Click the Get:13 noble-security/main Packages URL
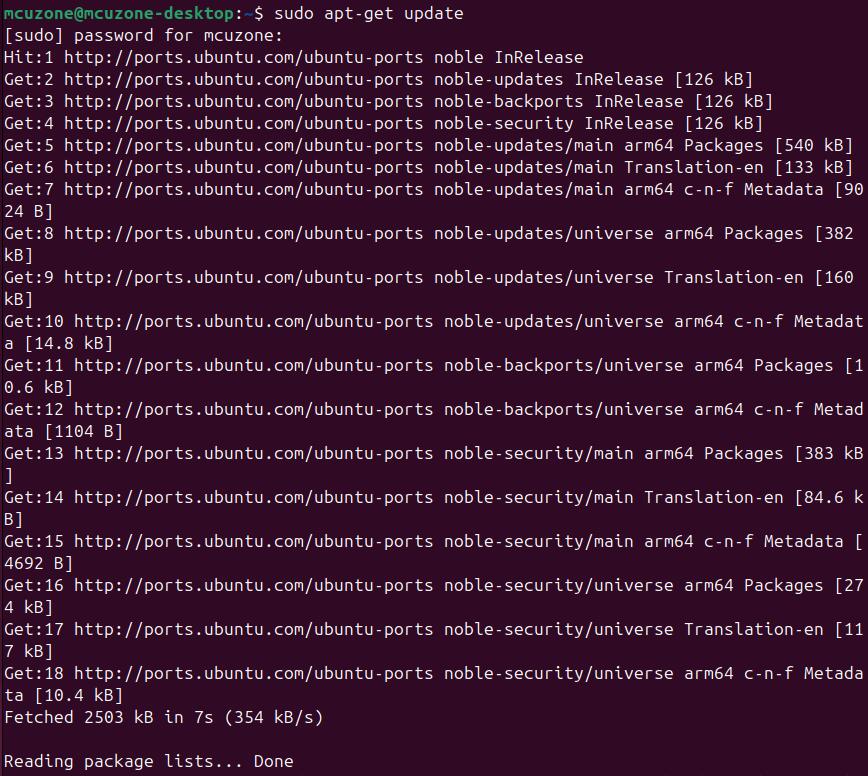Viewport: 868px width, 776px height. pos(254,453)
